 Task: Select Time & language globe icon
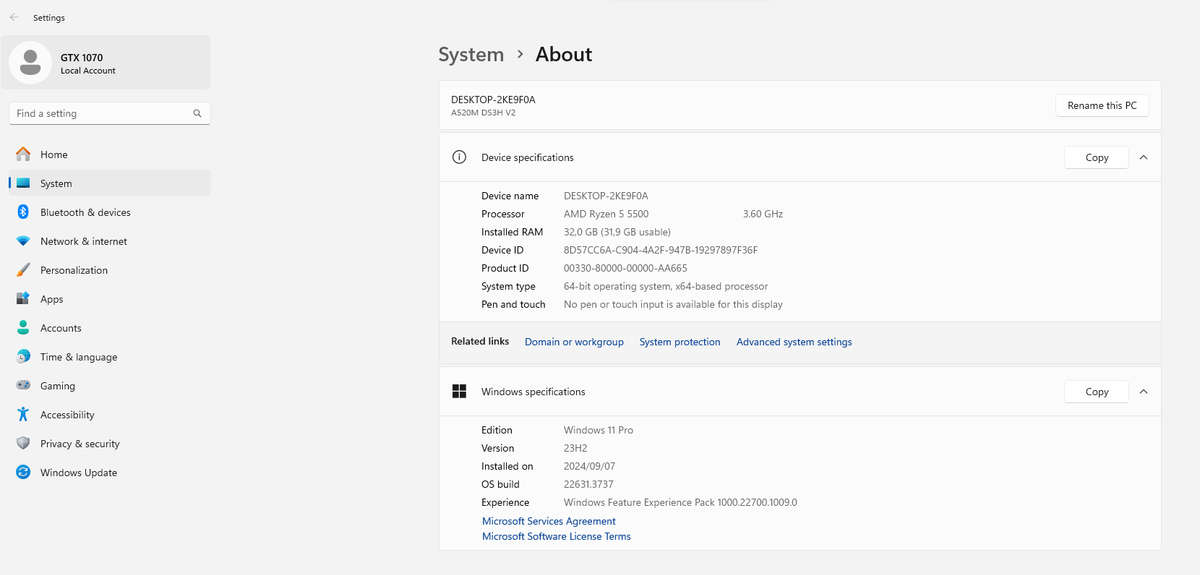pos(23,357)
